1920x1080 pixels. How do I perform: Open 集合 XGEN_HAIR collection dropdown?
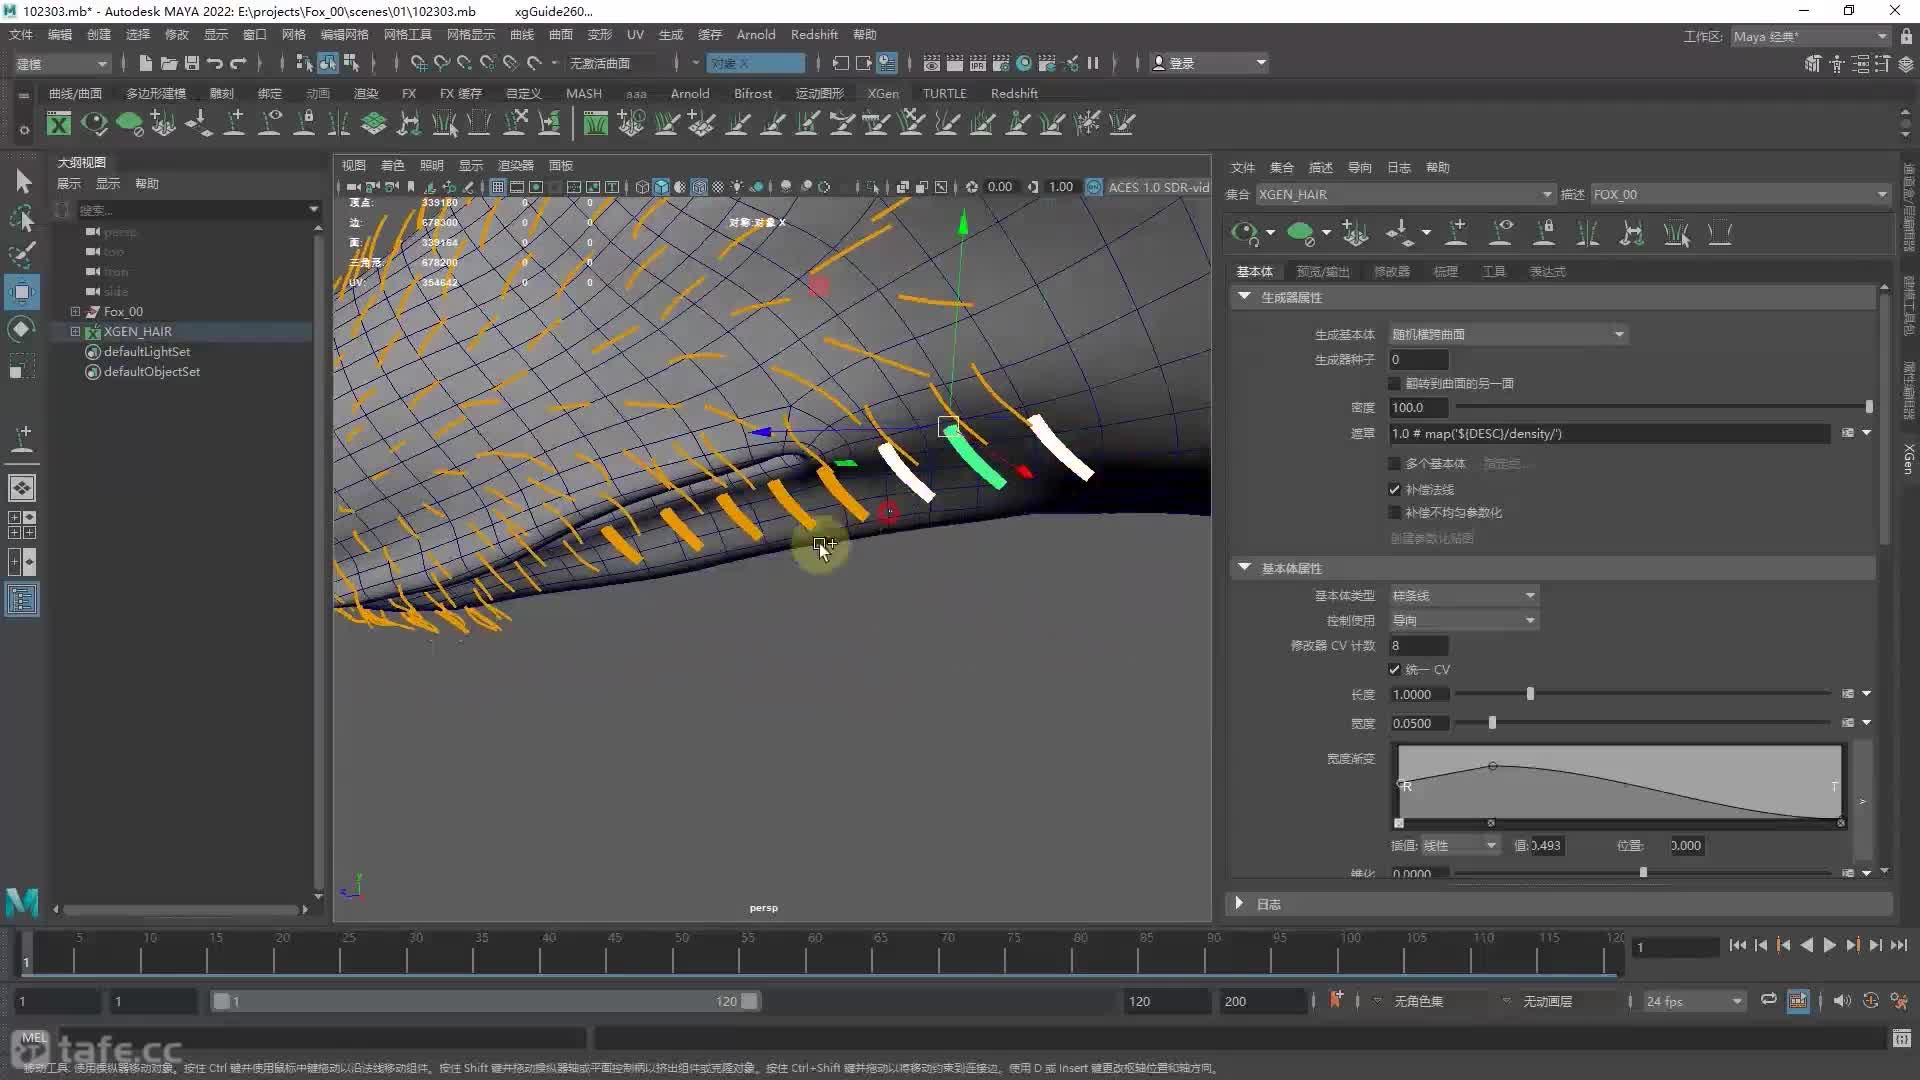[1405, 194]
